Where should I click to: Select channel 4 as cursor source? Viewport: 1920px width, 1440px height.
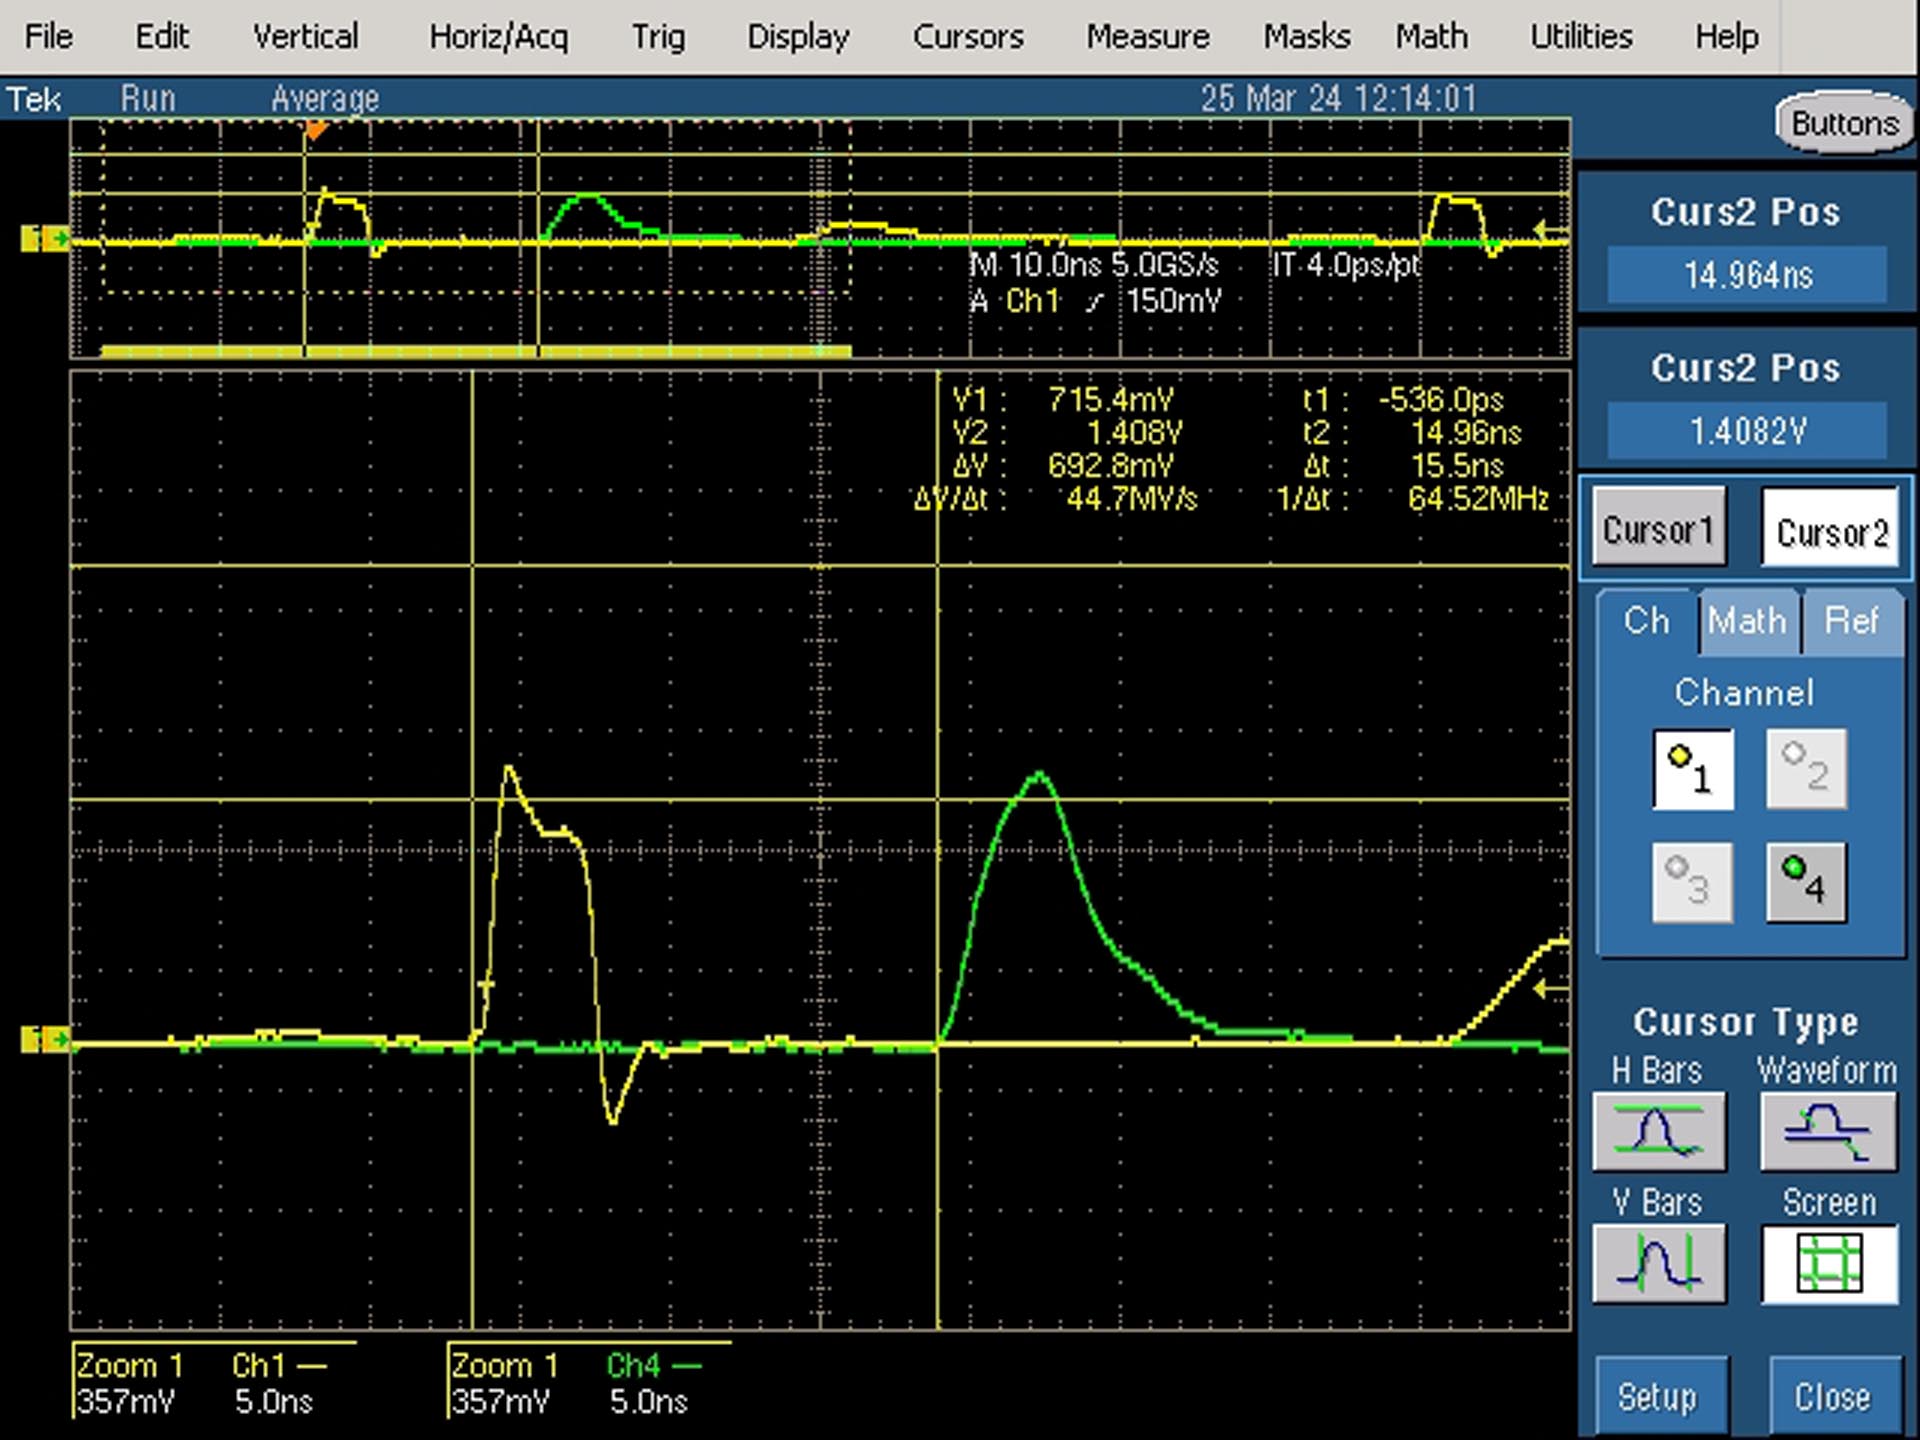pos(1806,882)
